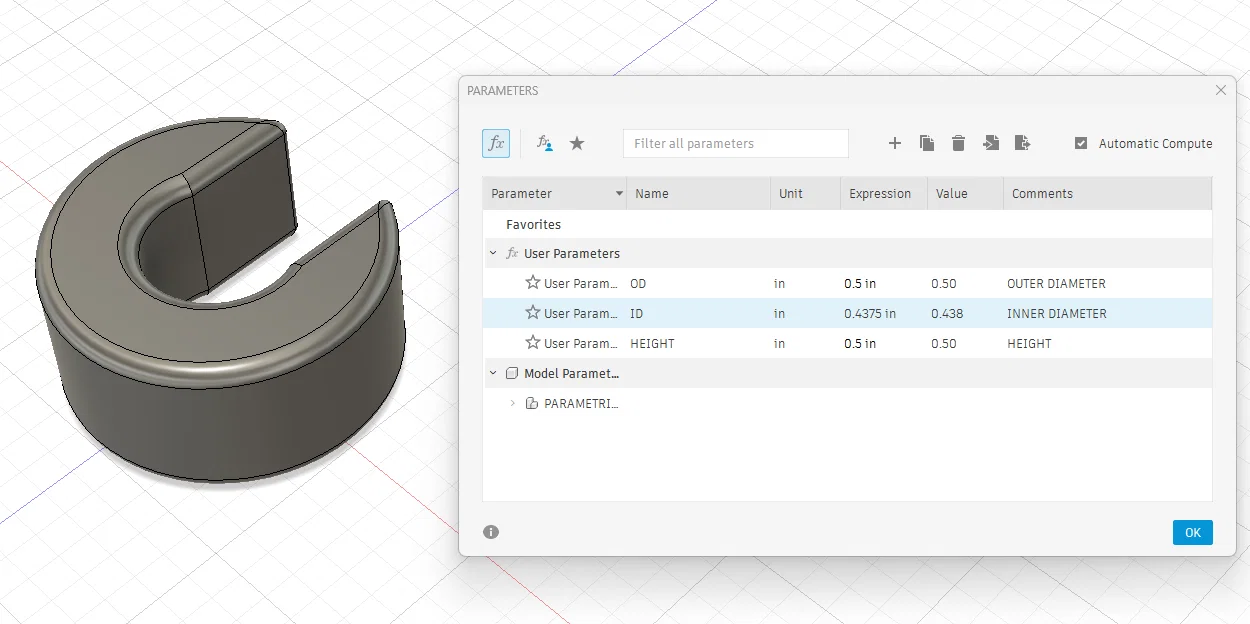1250x624 pixels.
Task: Show only user parameters filter icon
Action: pyautogui.click(x=544, y=143)
